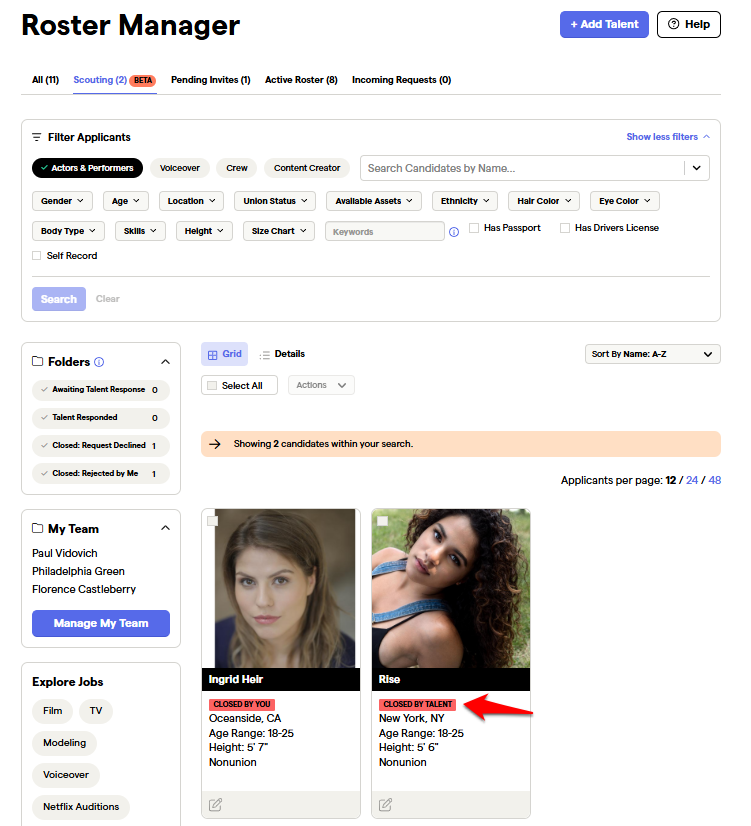Click the info icon beside Keywords field

coord(454,232)
